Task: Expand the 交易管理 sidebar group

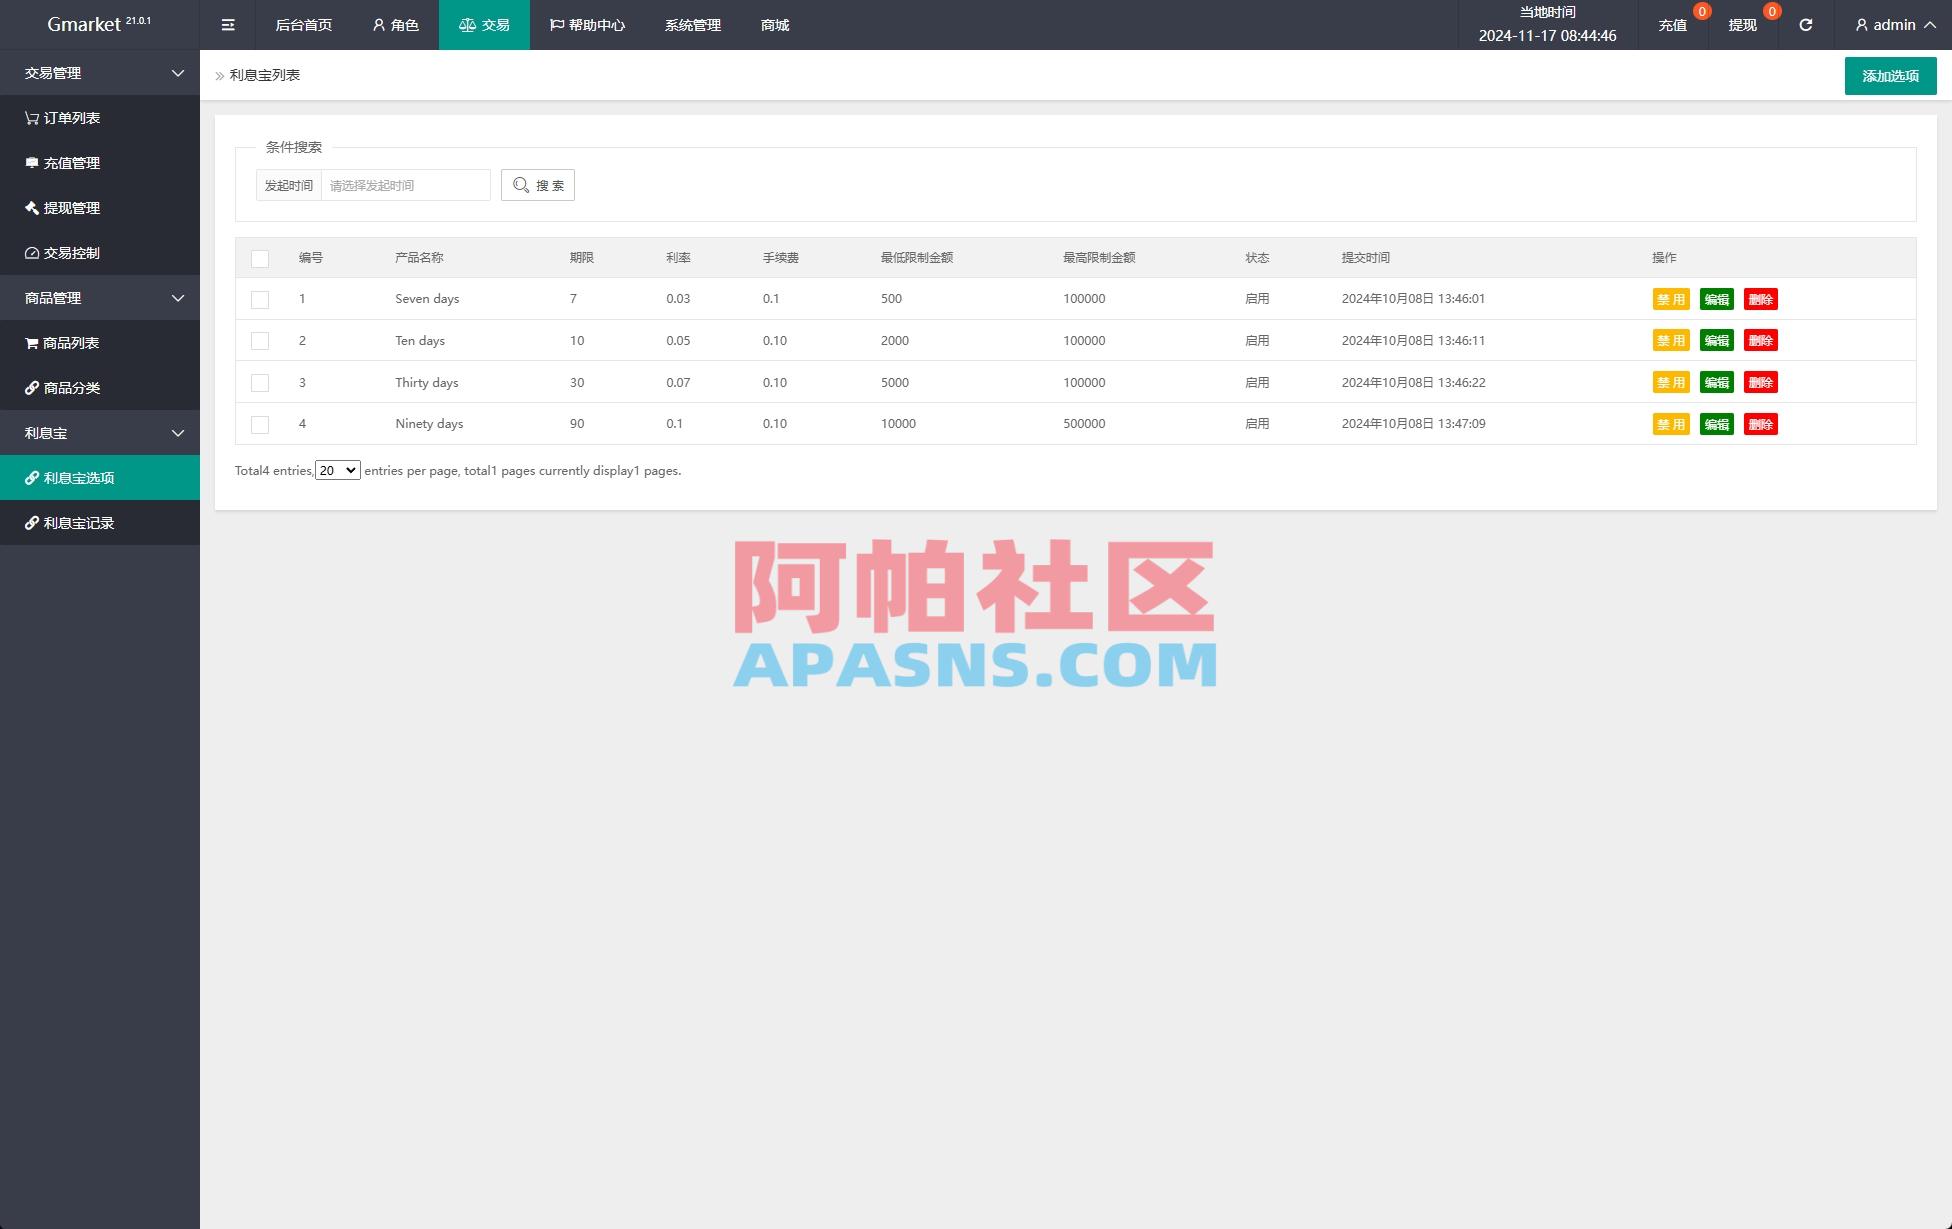Action: (x=100, y=73)
